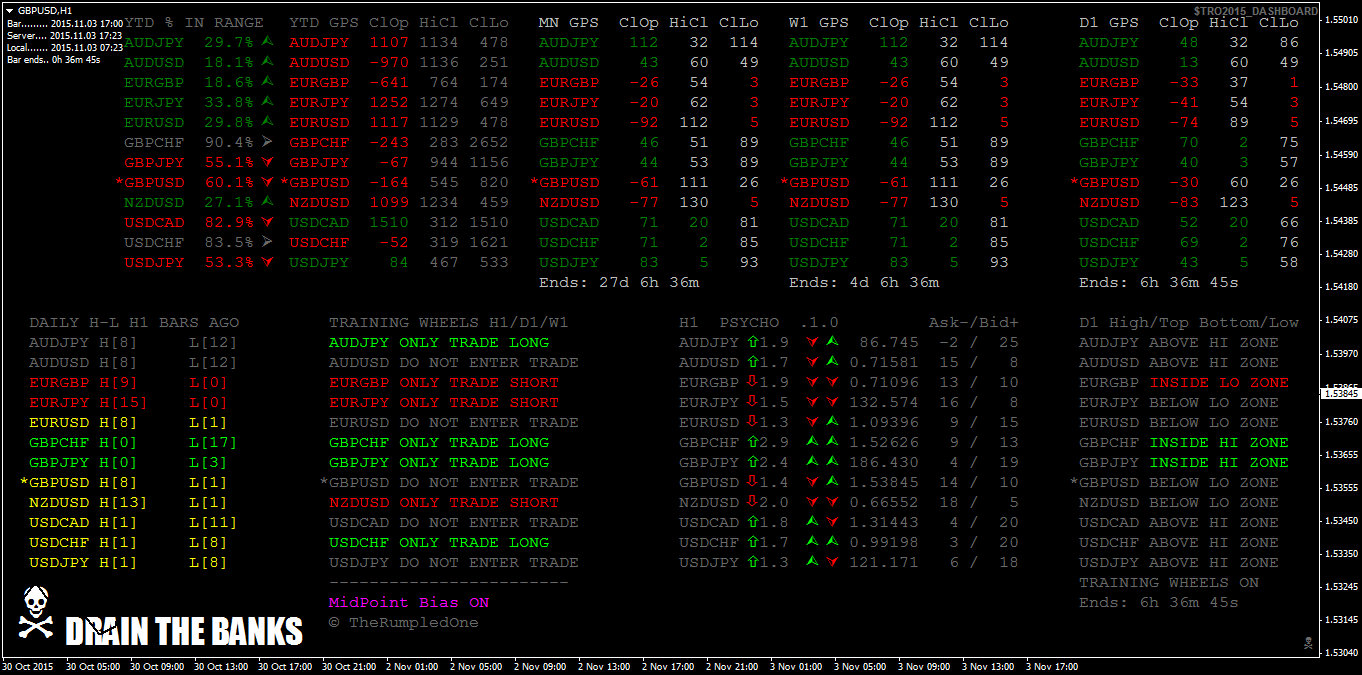Click the gray arrow beside USDCHF 83.5%
1362x675 pixels.
267,242
